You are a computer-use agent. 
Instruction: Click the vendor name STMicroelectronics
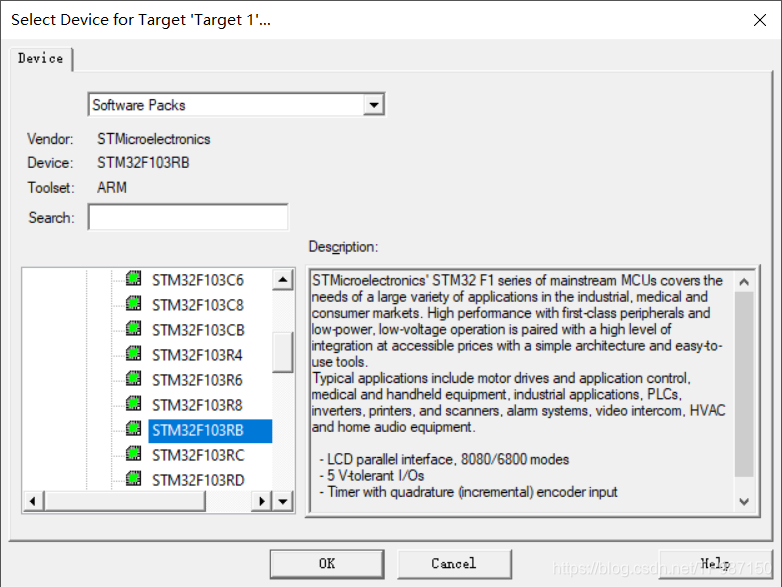(x=154, y=139)
